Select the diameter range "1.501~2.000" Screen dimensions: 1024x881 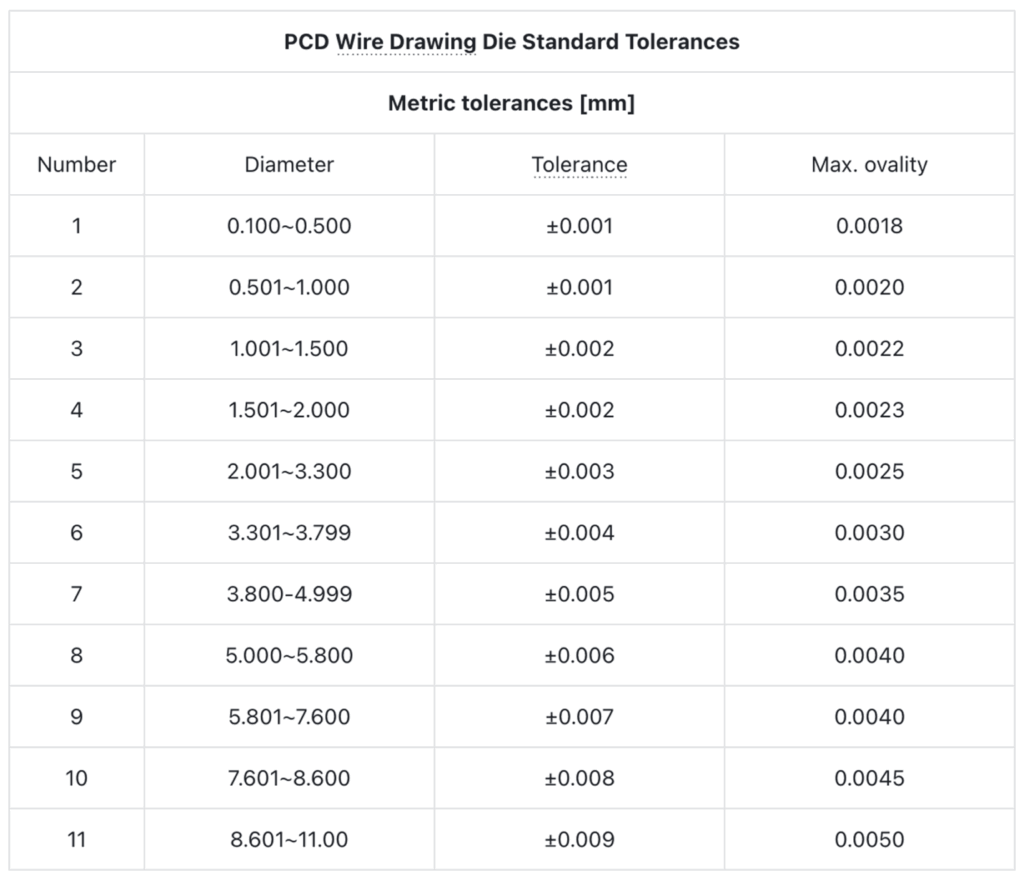click(x=289, y=410)
